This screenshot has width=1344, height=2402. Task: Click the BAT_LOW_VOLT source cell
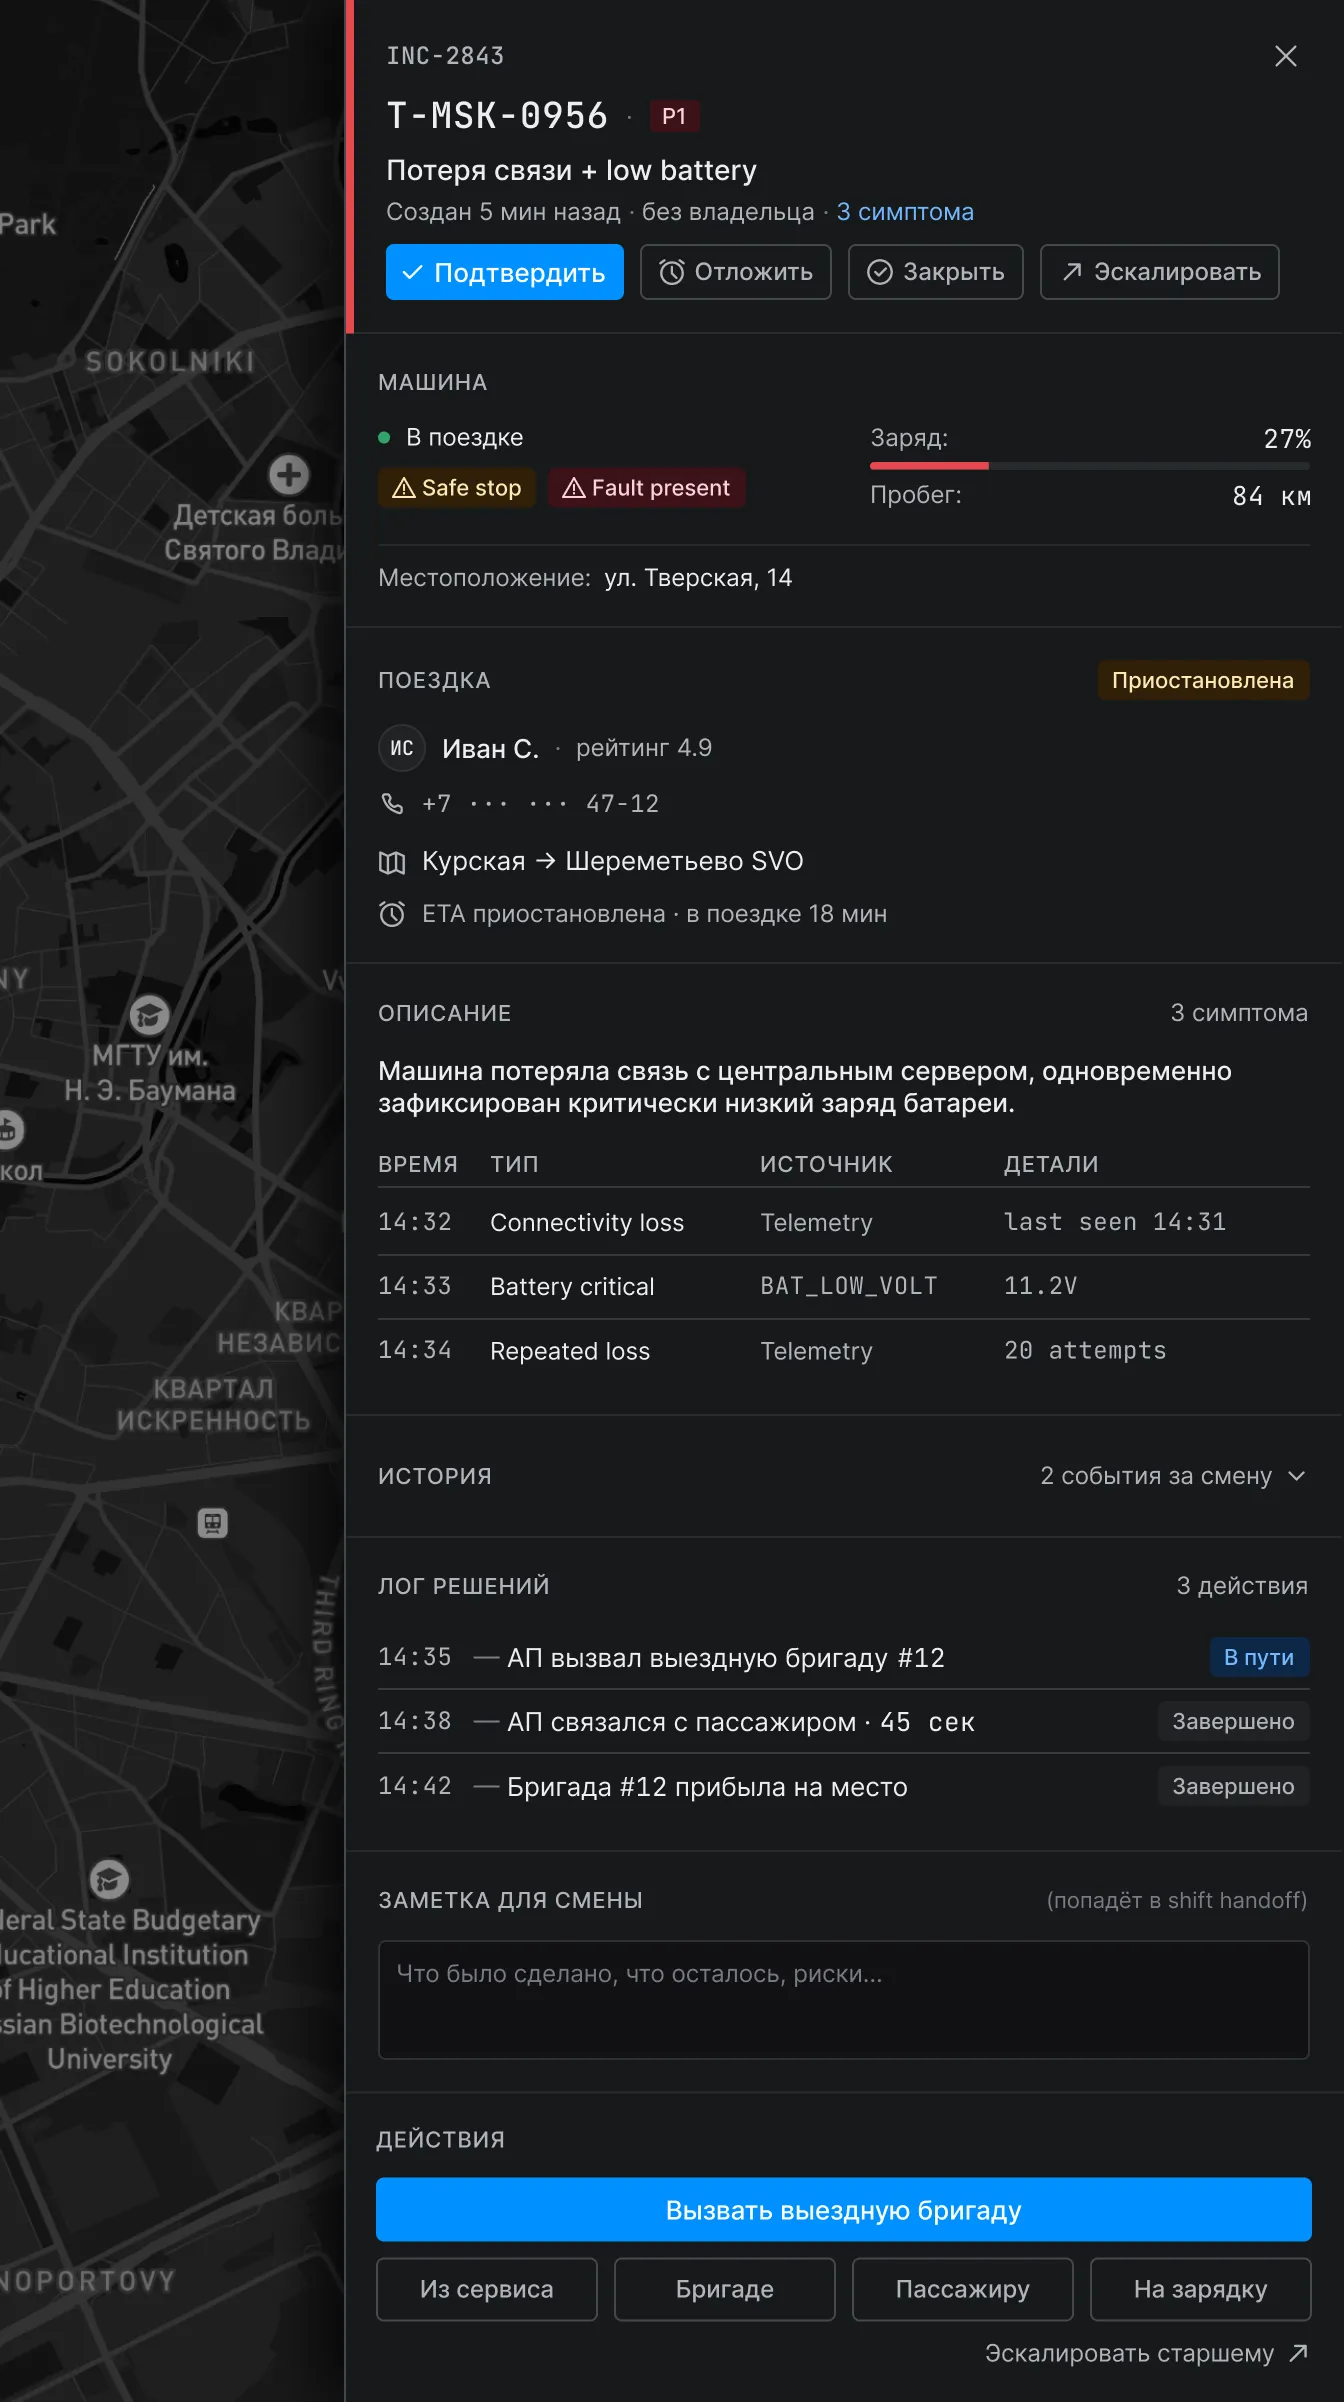tap(849, 1286)
